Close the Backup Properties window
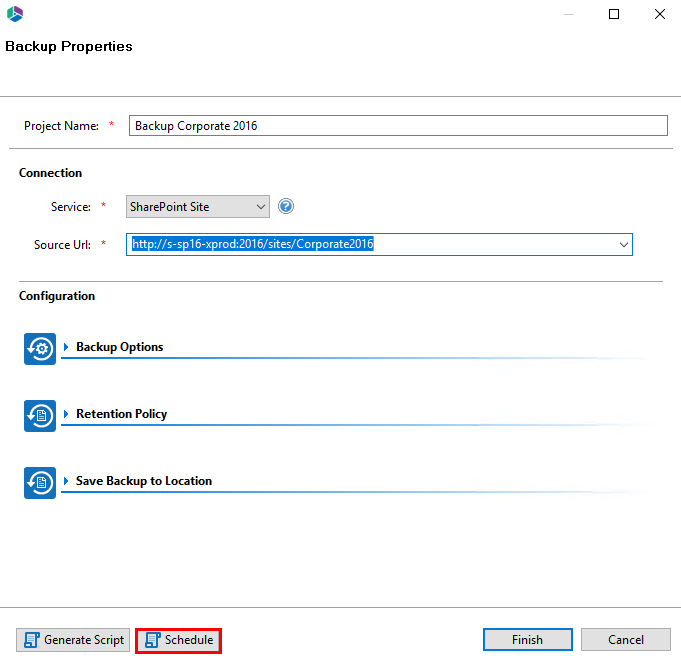The width and height of the screenshot is (681, 669). point(659,14)
